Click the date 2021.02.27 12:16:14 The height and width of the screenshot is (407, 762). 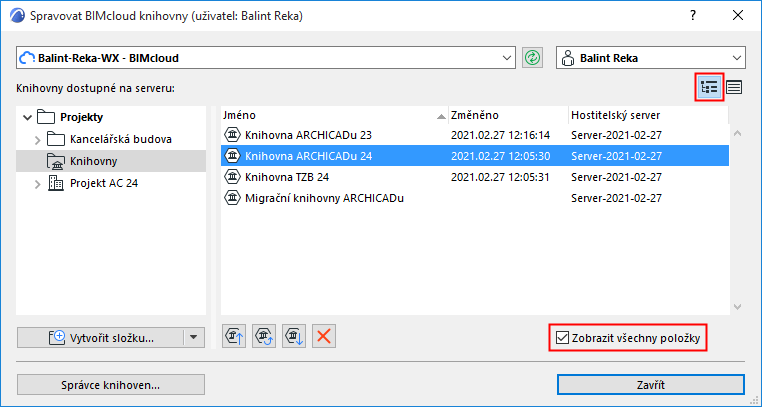click(x=500, y=135)
